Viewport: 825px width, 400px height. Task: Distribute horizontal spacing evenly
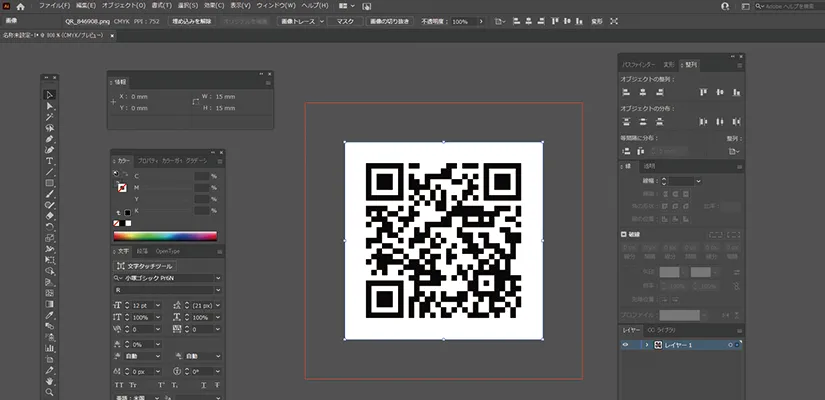coord(640,151)
